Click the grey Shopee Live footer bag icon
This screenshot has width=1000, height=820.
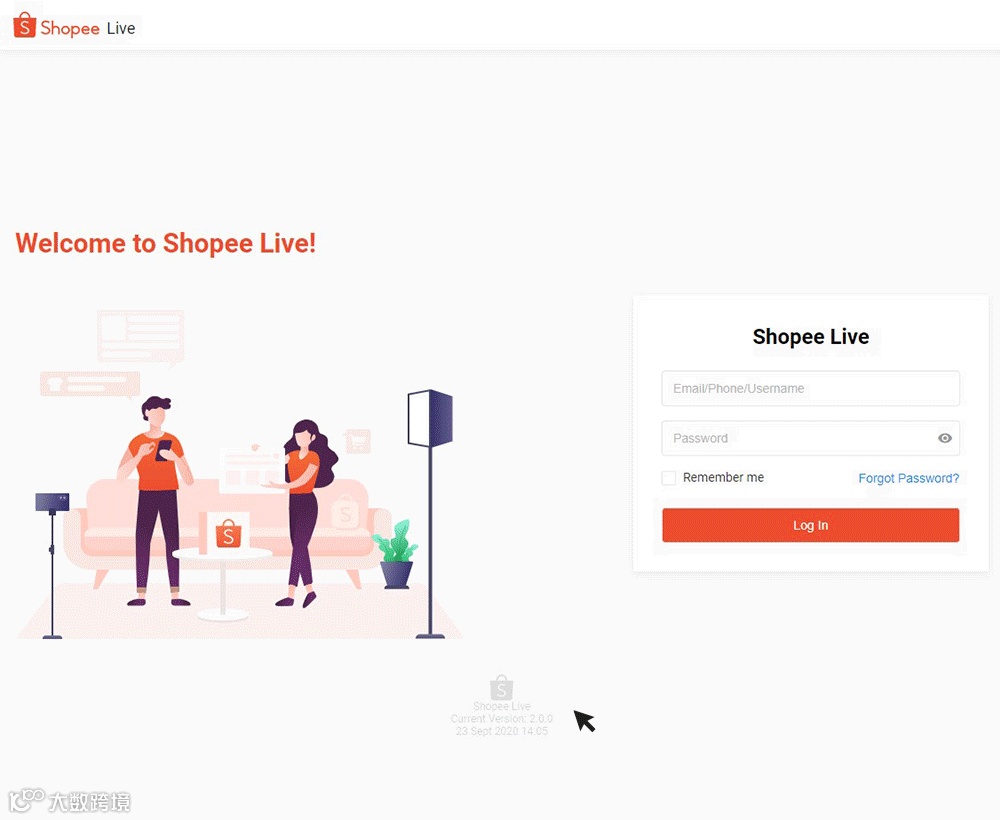[x=501, y=687]
